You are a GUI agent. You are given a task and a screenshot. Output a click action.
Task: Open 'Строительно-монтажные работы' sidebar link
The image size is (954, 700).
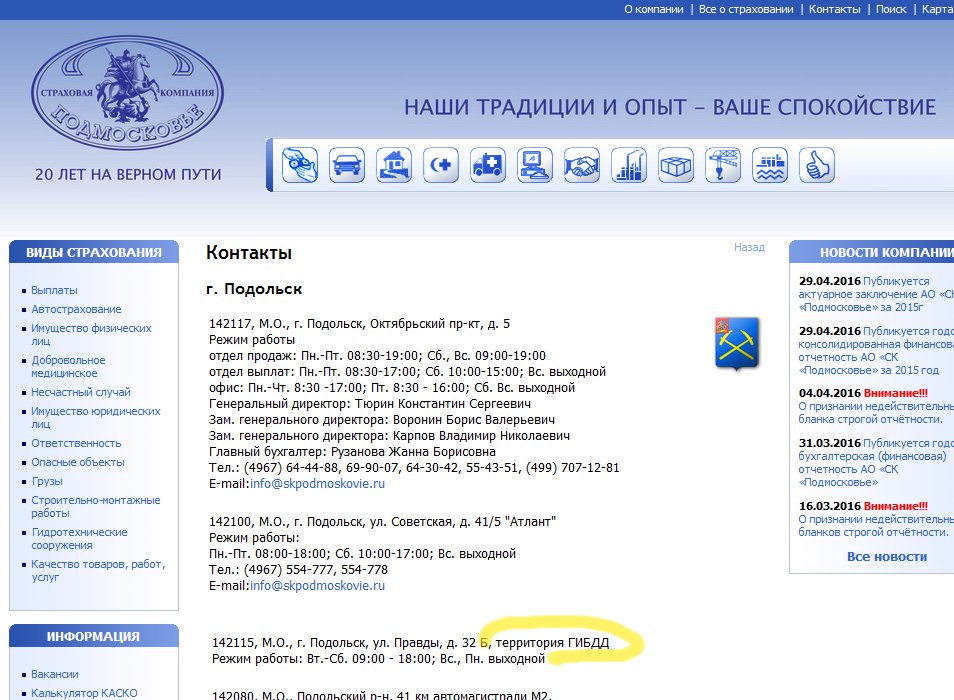[x=96, y=507]
